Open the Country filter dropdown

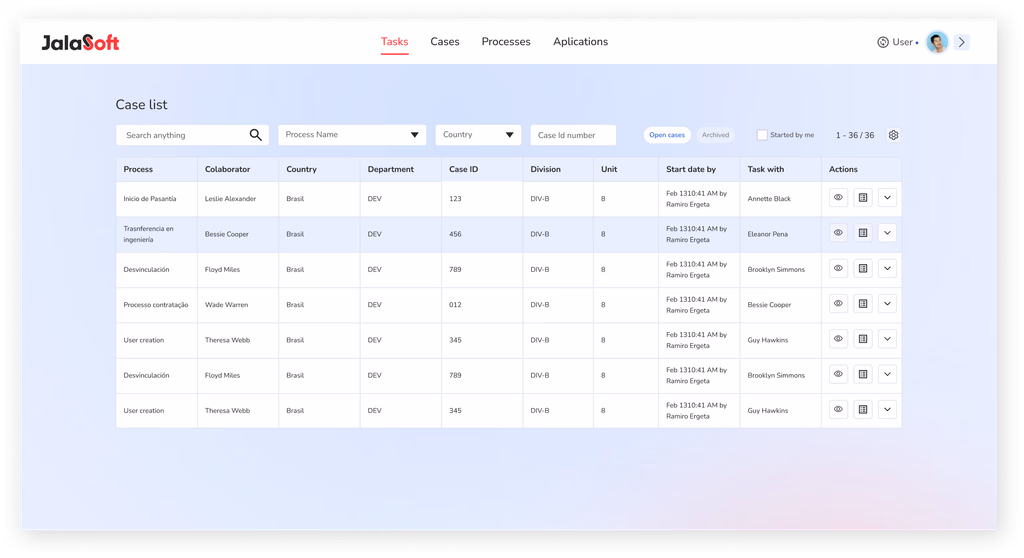tap(478, 135)
